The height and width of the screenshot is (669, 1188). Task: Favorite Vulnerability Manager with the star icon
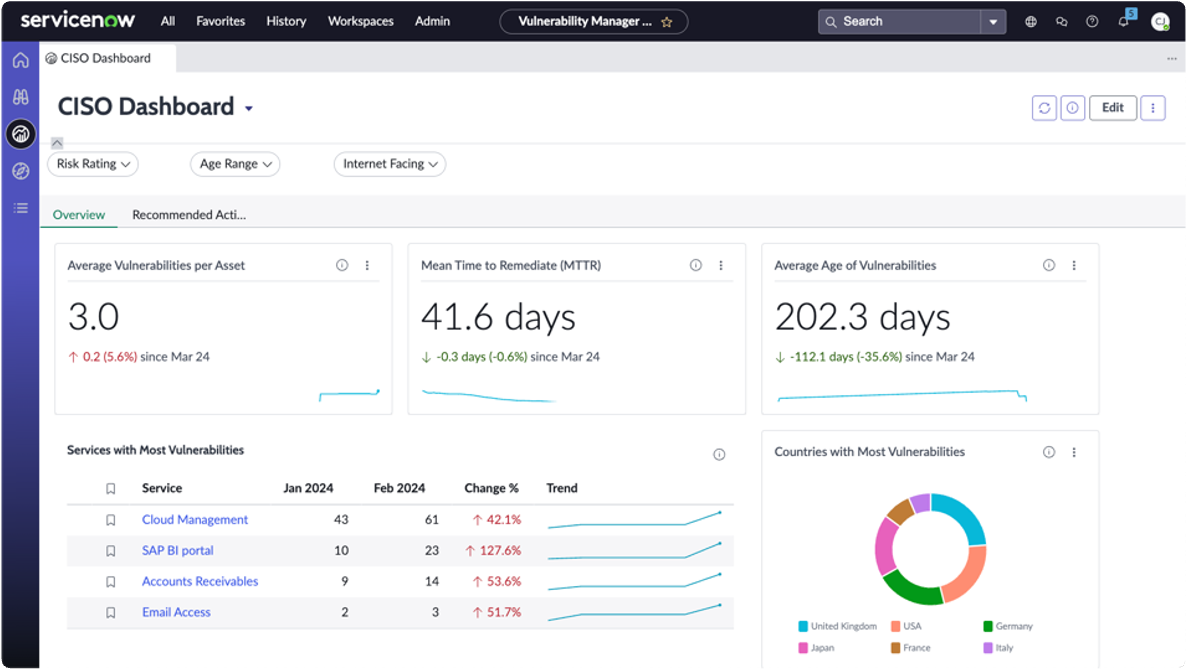click(667, 22)
